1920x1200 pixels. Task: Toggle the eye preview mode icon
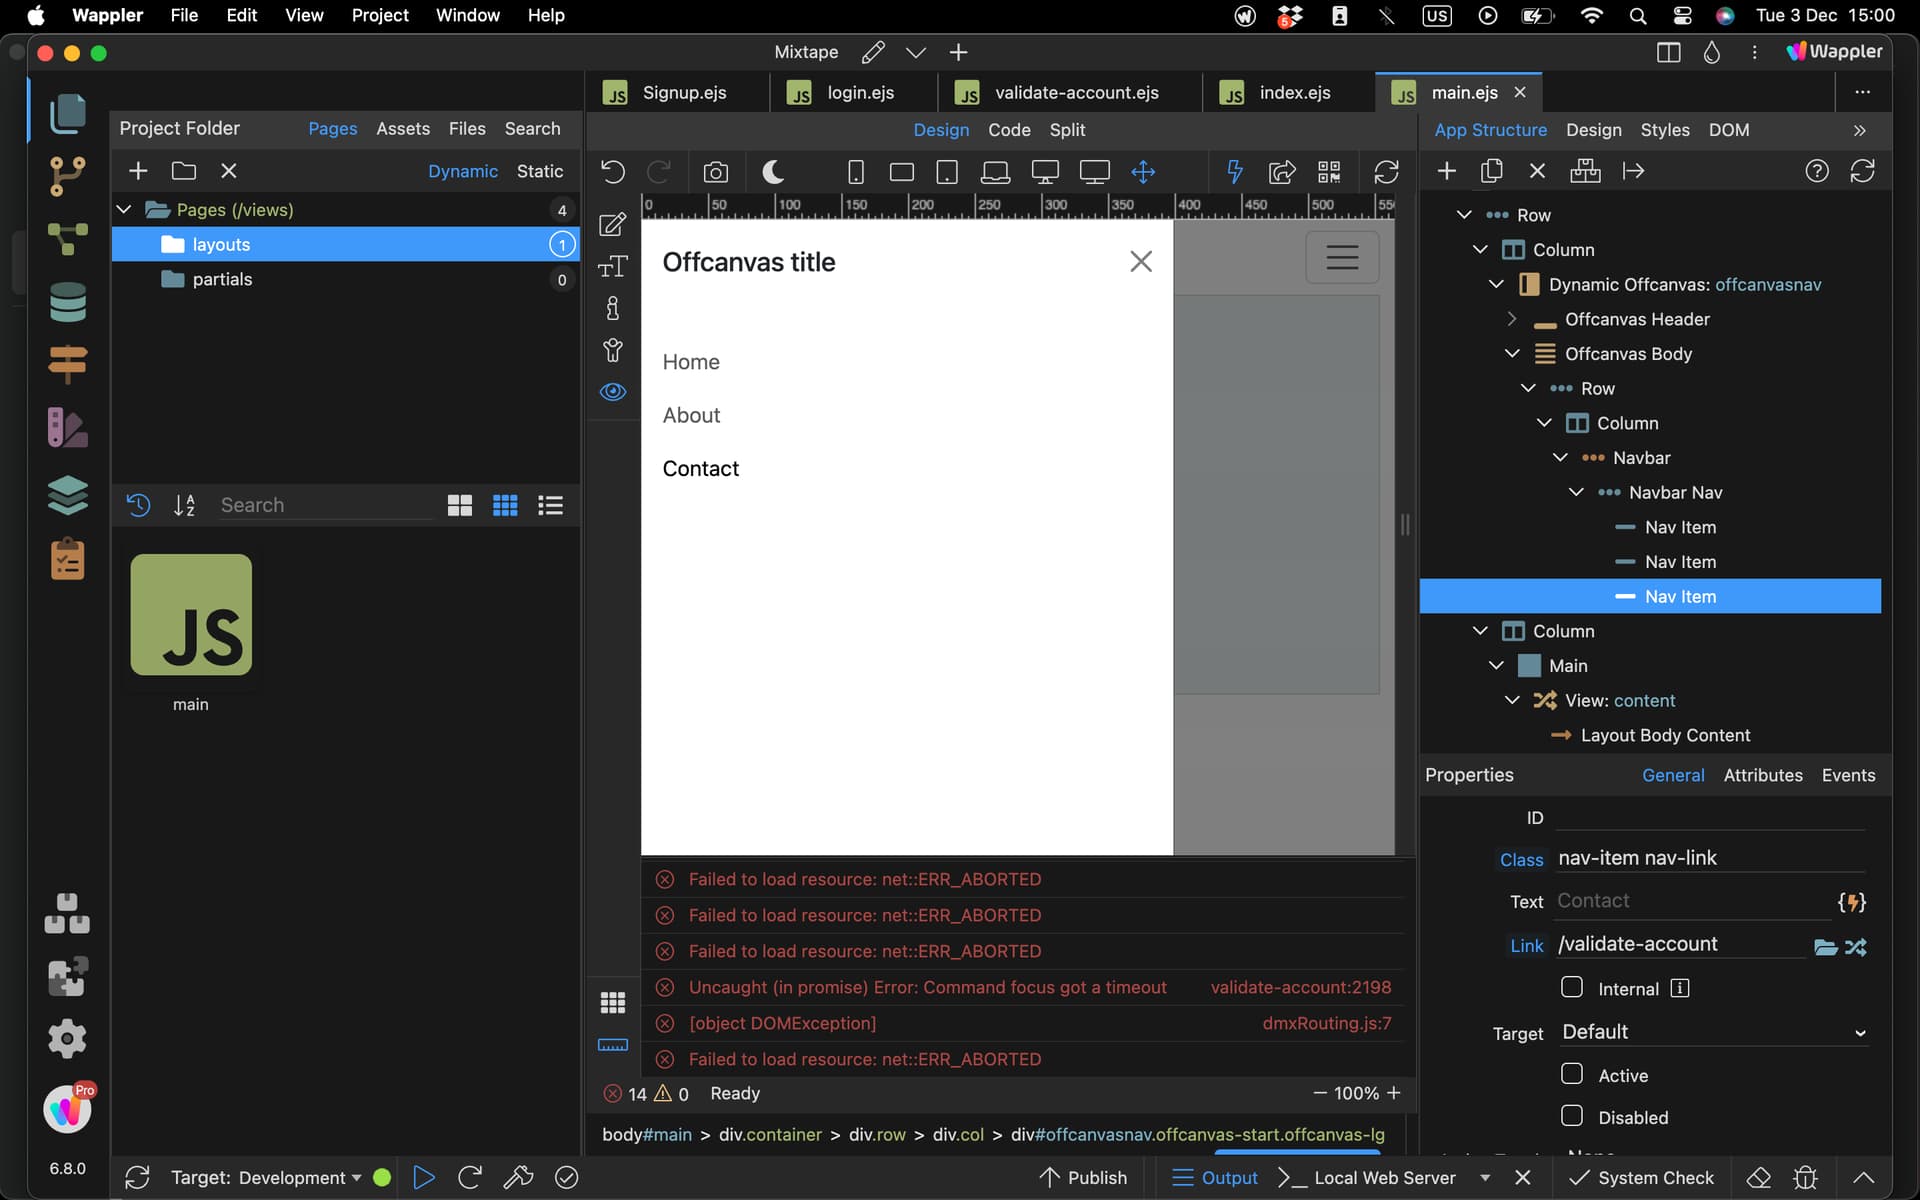[613, 392]
